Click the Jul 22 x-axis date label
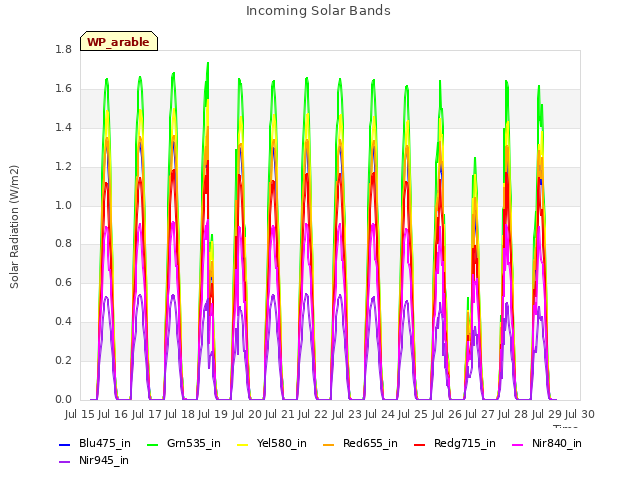Viewport: 640px width, 480px height. coord(313,415)
